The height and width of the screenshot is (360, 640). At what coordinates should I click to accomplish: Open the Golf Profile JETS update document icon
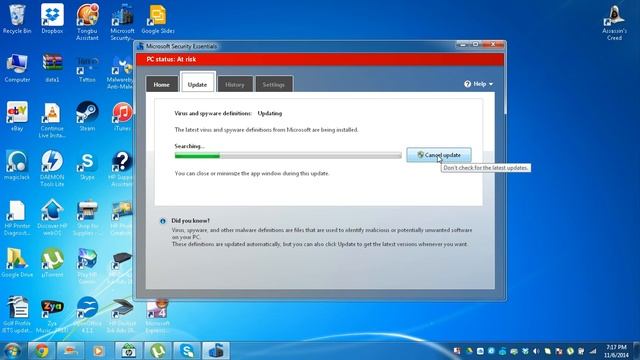click(x=17, y=314)
